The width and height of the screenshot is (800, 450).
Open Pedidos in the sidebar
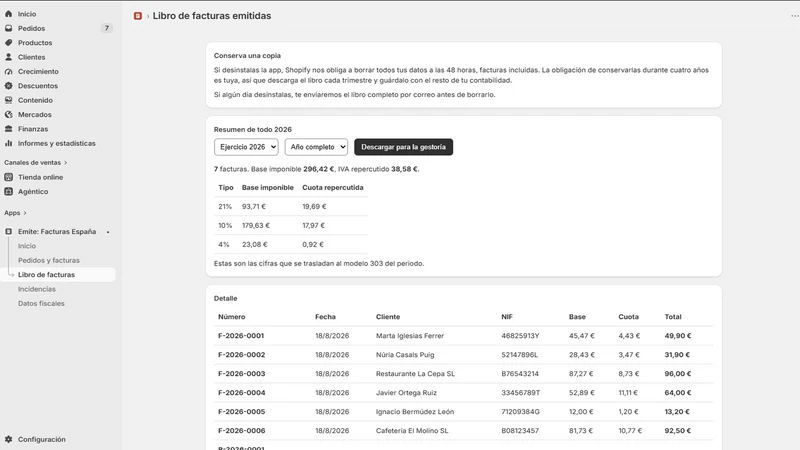click(32, 28)
